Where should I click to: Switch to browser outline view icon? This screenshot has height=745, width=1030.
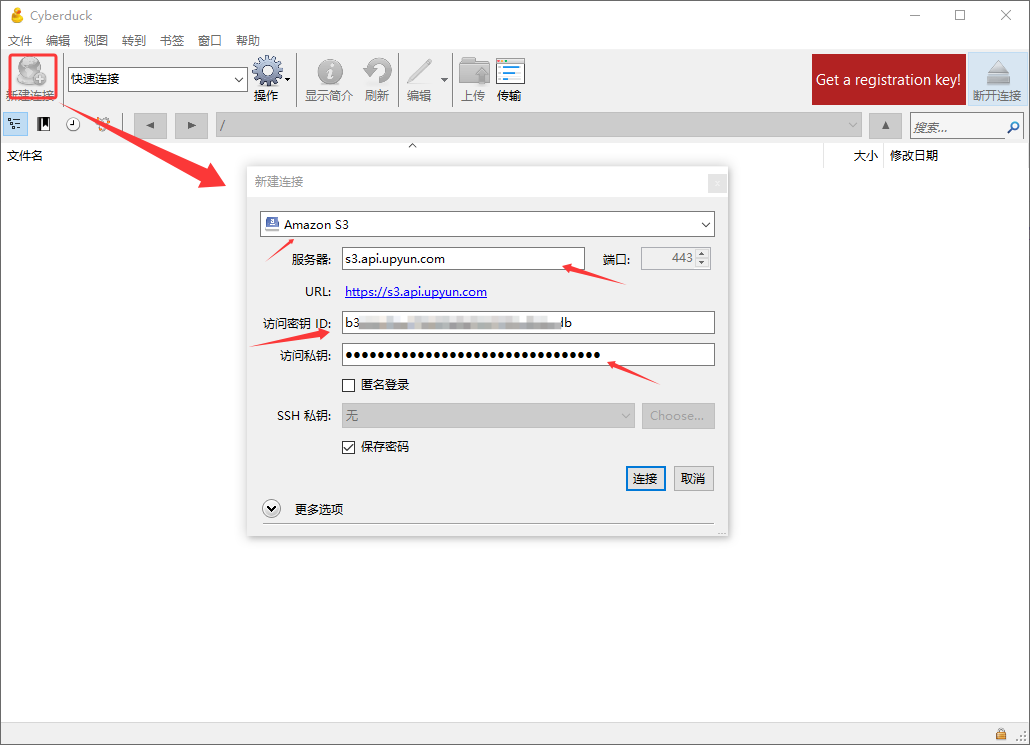pyautogui.click(x=14, y=124)
